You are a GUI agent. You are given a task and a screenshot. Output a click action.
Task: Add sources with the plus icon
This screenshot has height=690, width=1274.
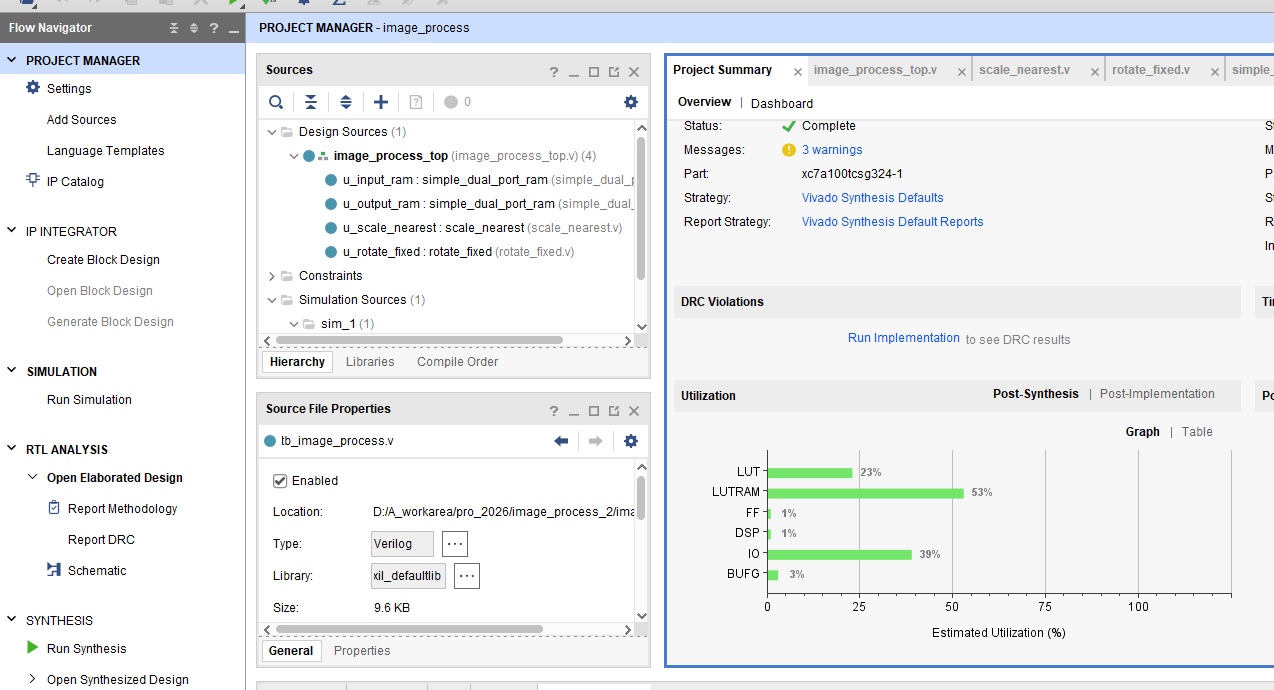point(381,102)
